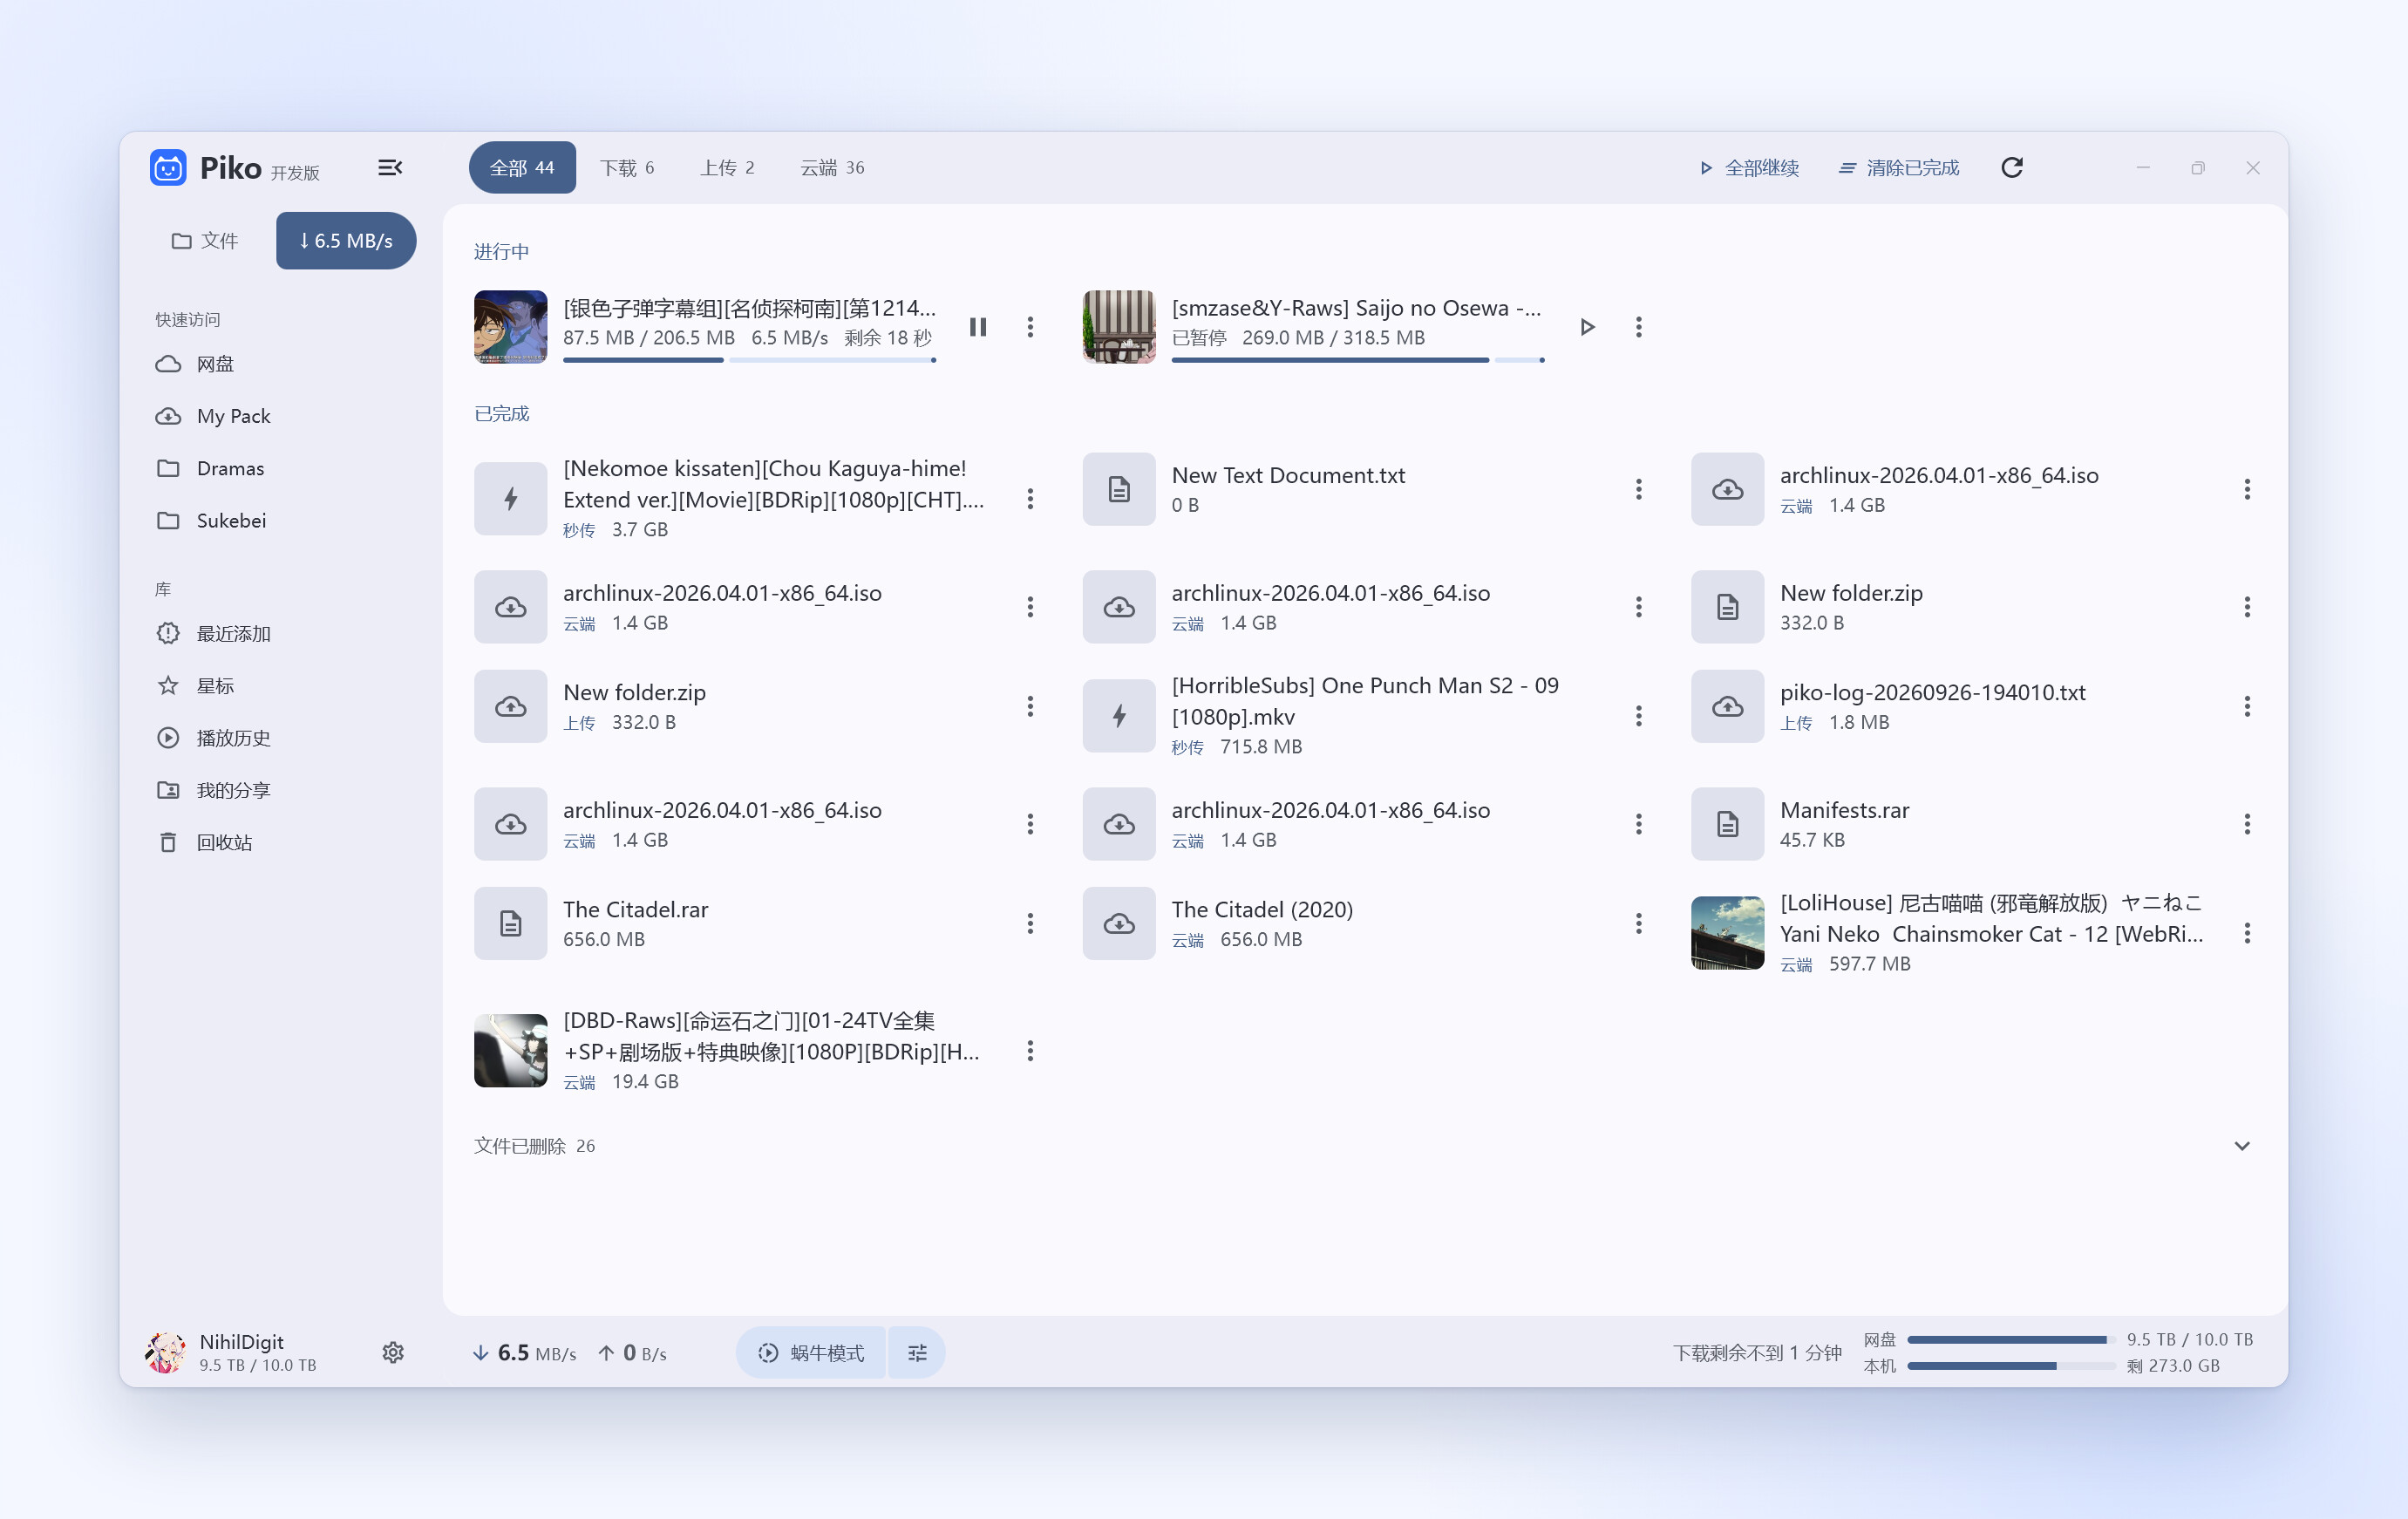Open more options for 命运石之门 item

(x=1030, y=1051)
